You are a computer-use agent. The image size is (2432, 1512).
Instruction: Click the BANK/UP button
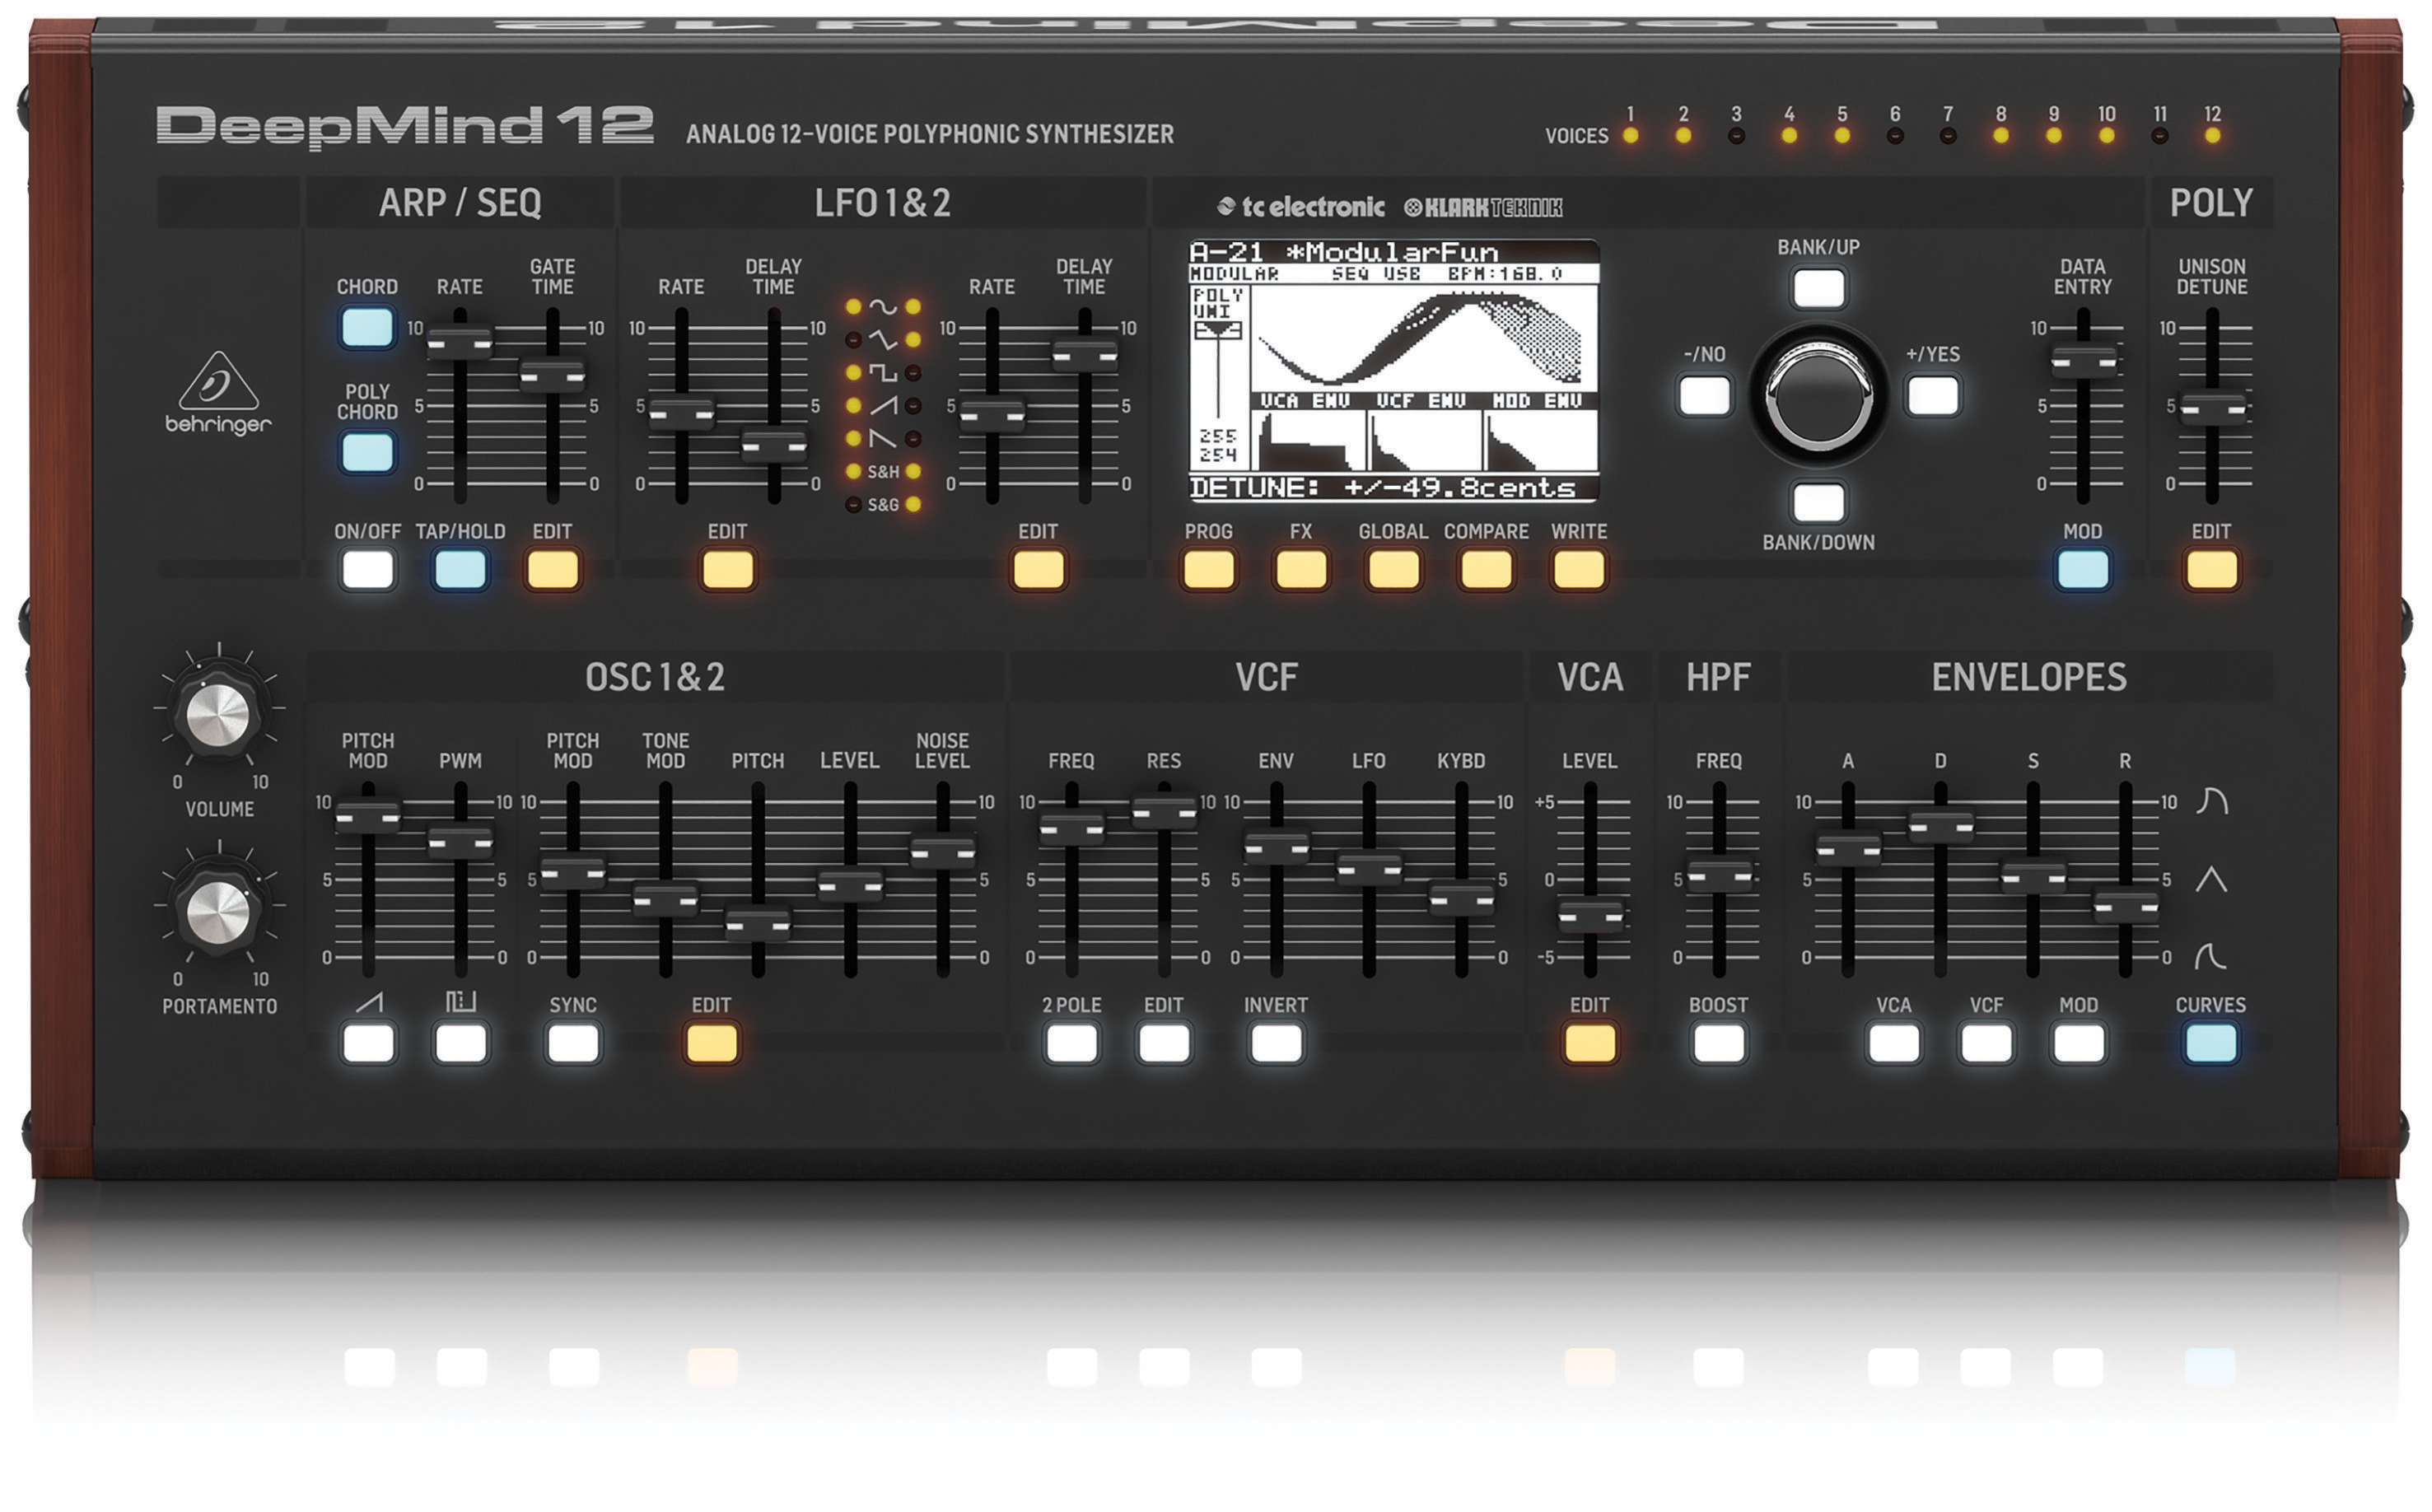click(1818, 288)
